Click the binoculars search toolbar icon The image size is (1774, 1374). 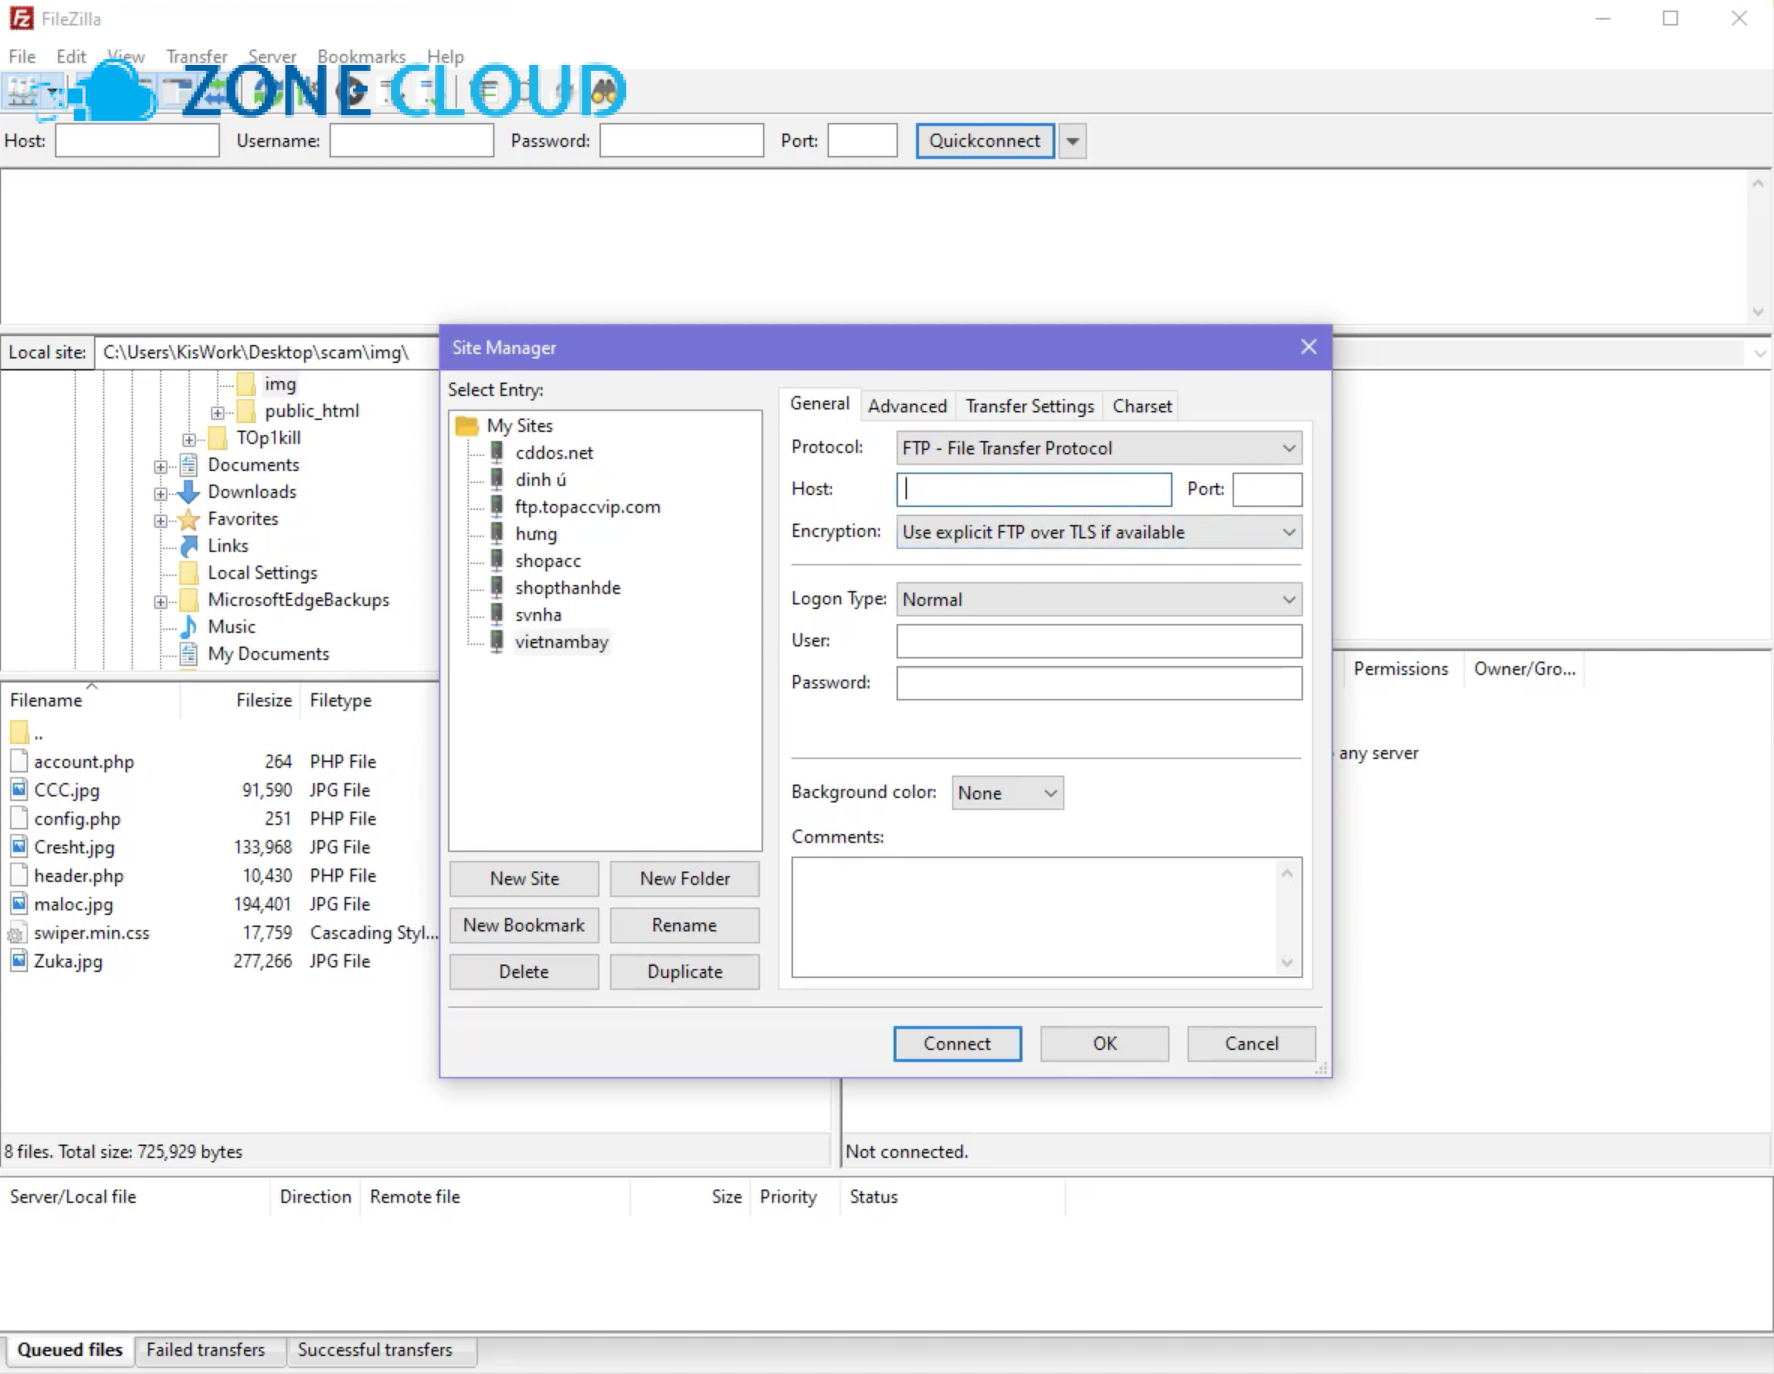(604, 92)
